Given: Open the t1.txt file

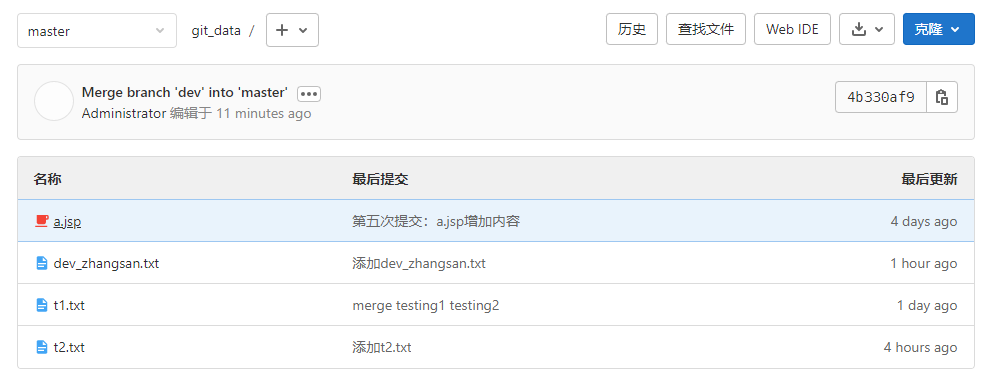Looking at the screenshot, I should 69,305.
